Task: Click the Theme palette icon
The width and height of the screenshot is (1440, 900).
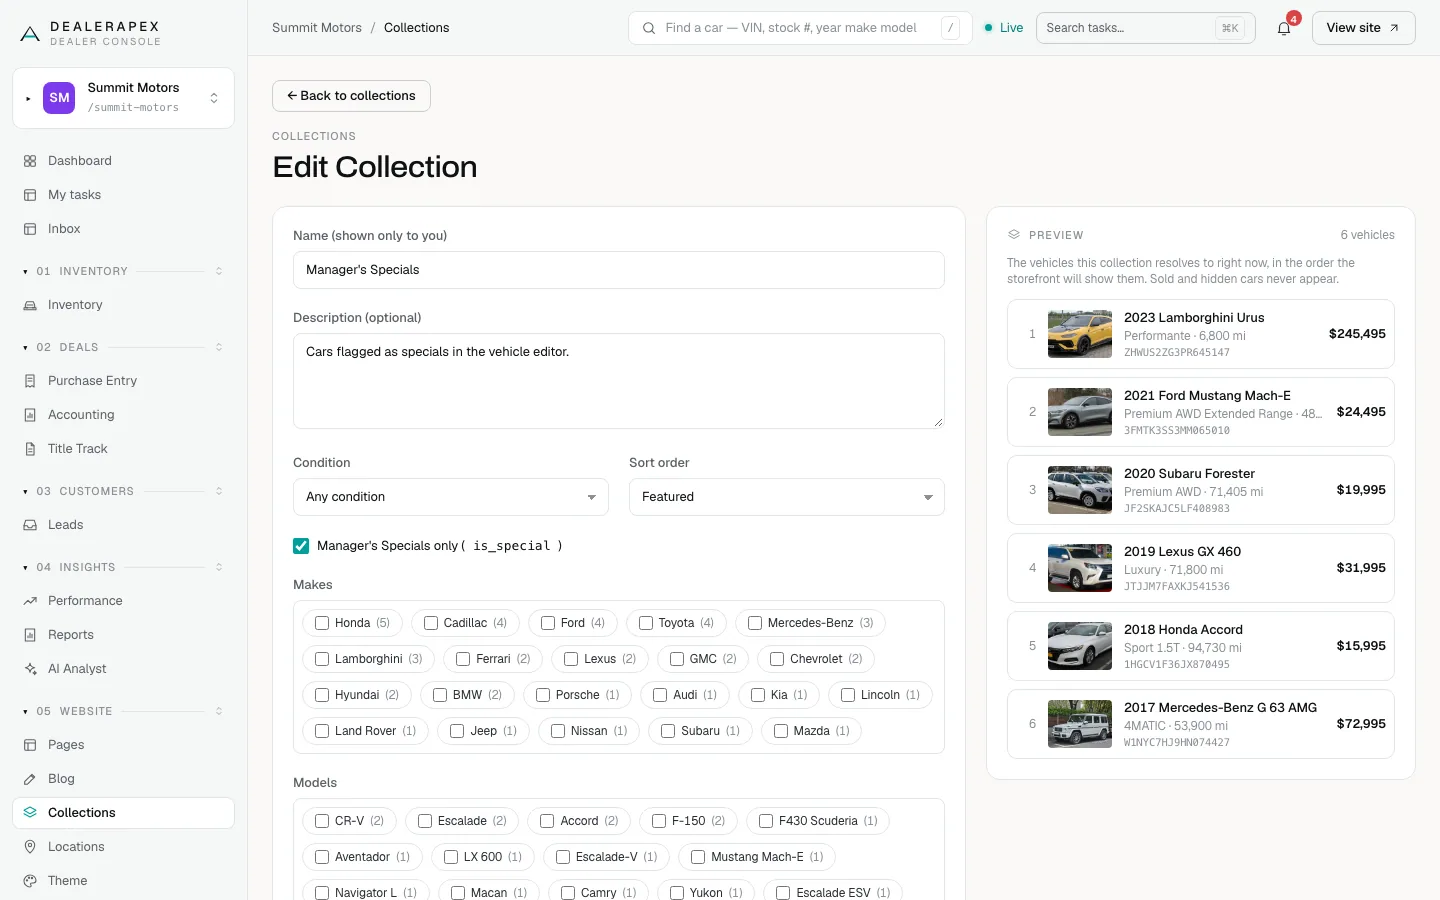Action: (30, 881)
